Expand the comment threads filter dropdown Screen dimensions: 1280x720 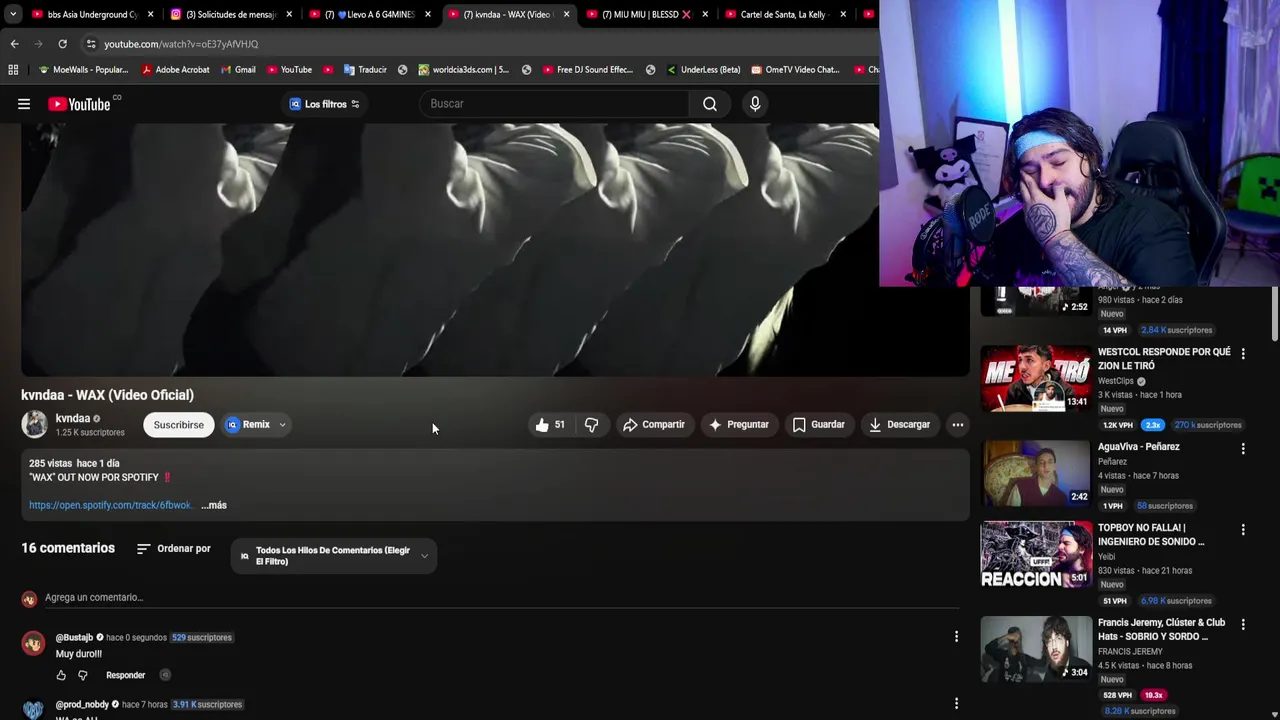[x=333, y=556]
